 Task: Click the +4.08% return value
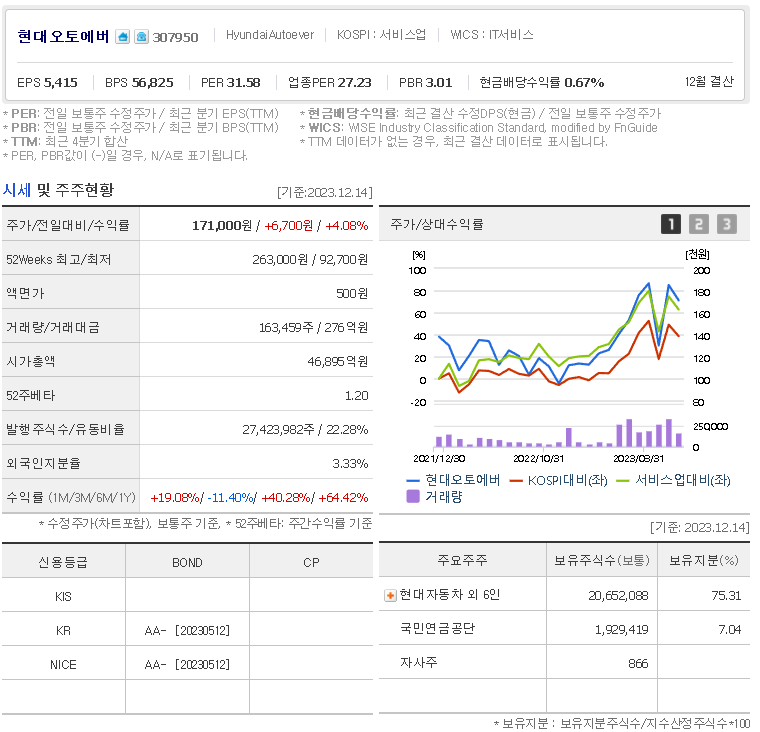click(347, 225)
